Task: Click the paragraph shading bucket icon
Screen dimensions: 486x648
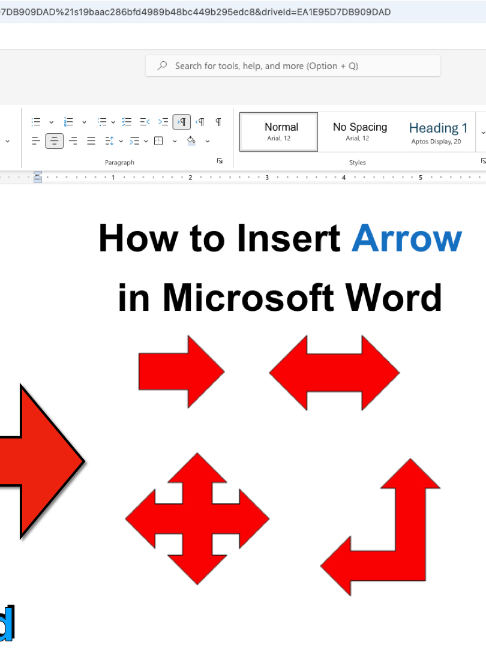Action: [x=191, y=141]
